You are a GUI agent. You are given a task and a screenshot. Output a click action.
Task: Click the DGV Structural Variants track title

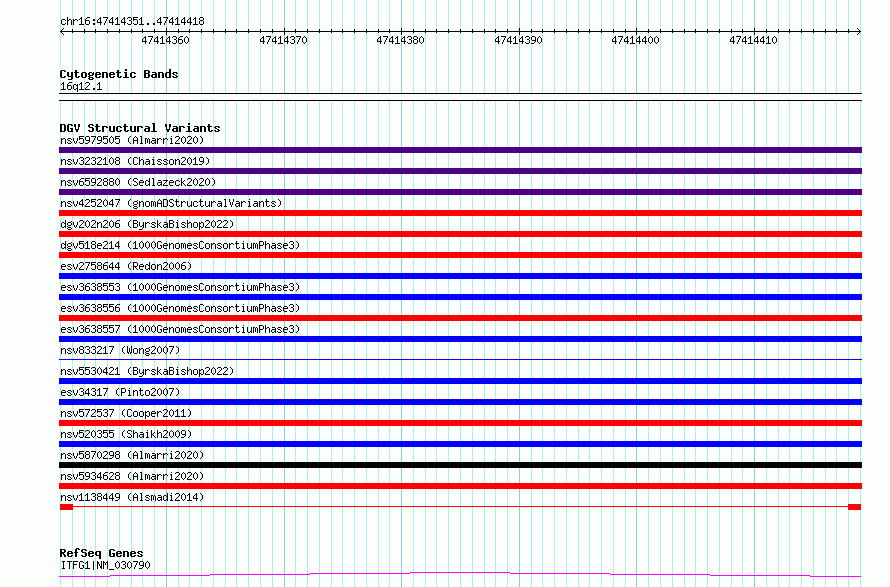(x=140, y=128)
